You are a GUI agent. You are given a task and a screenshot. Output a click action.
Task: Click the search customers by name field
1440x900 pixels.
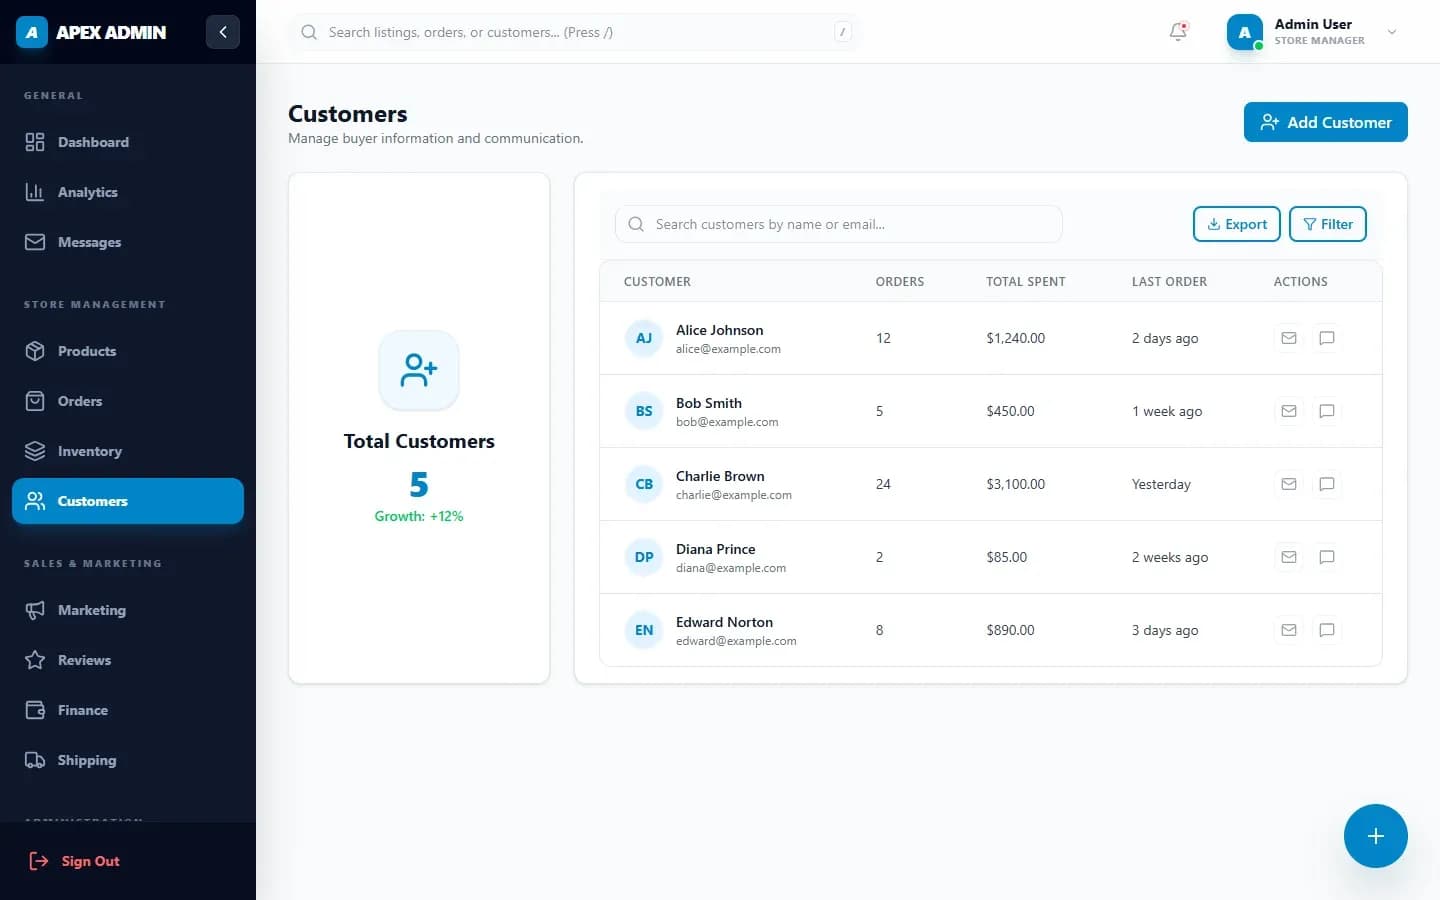(x=839, y=224)
